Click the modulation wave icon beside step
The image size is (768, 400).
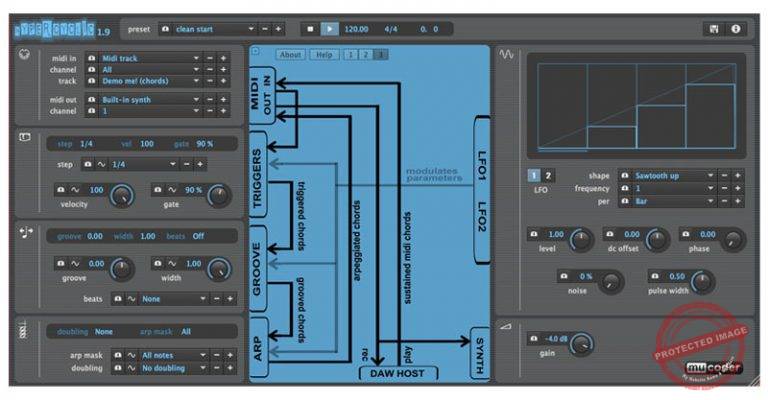coord(101,165)
